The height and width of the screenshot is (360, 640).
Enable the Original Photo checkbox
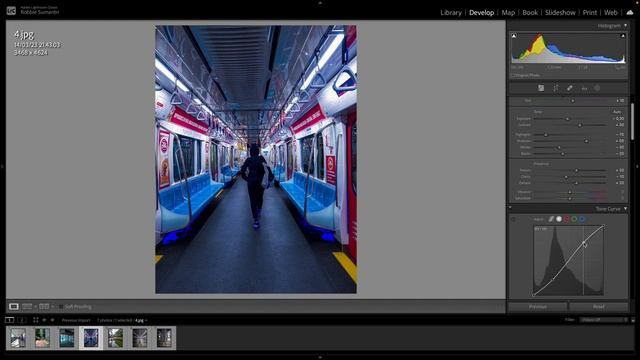513,76
